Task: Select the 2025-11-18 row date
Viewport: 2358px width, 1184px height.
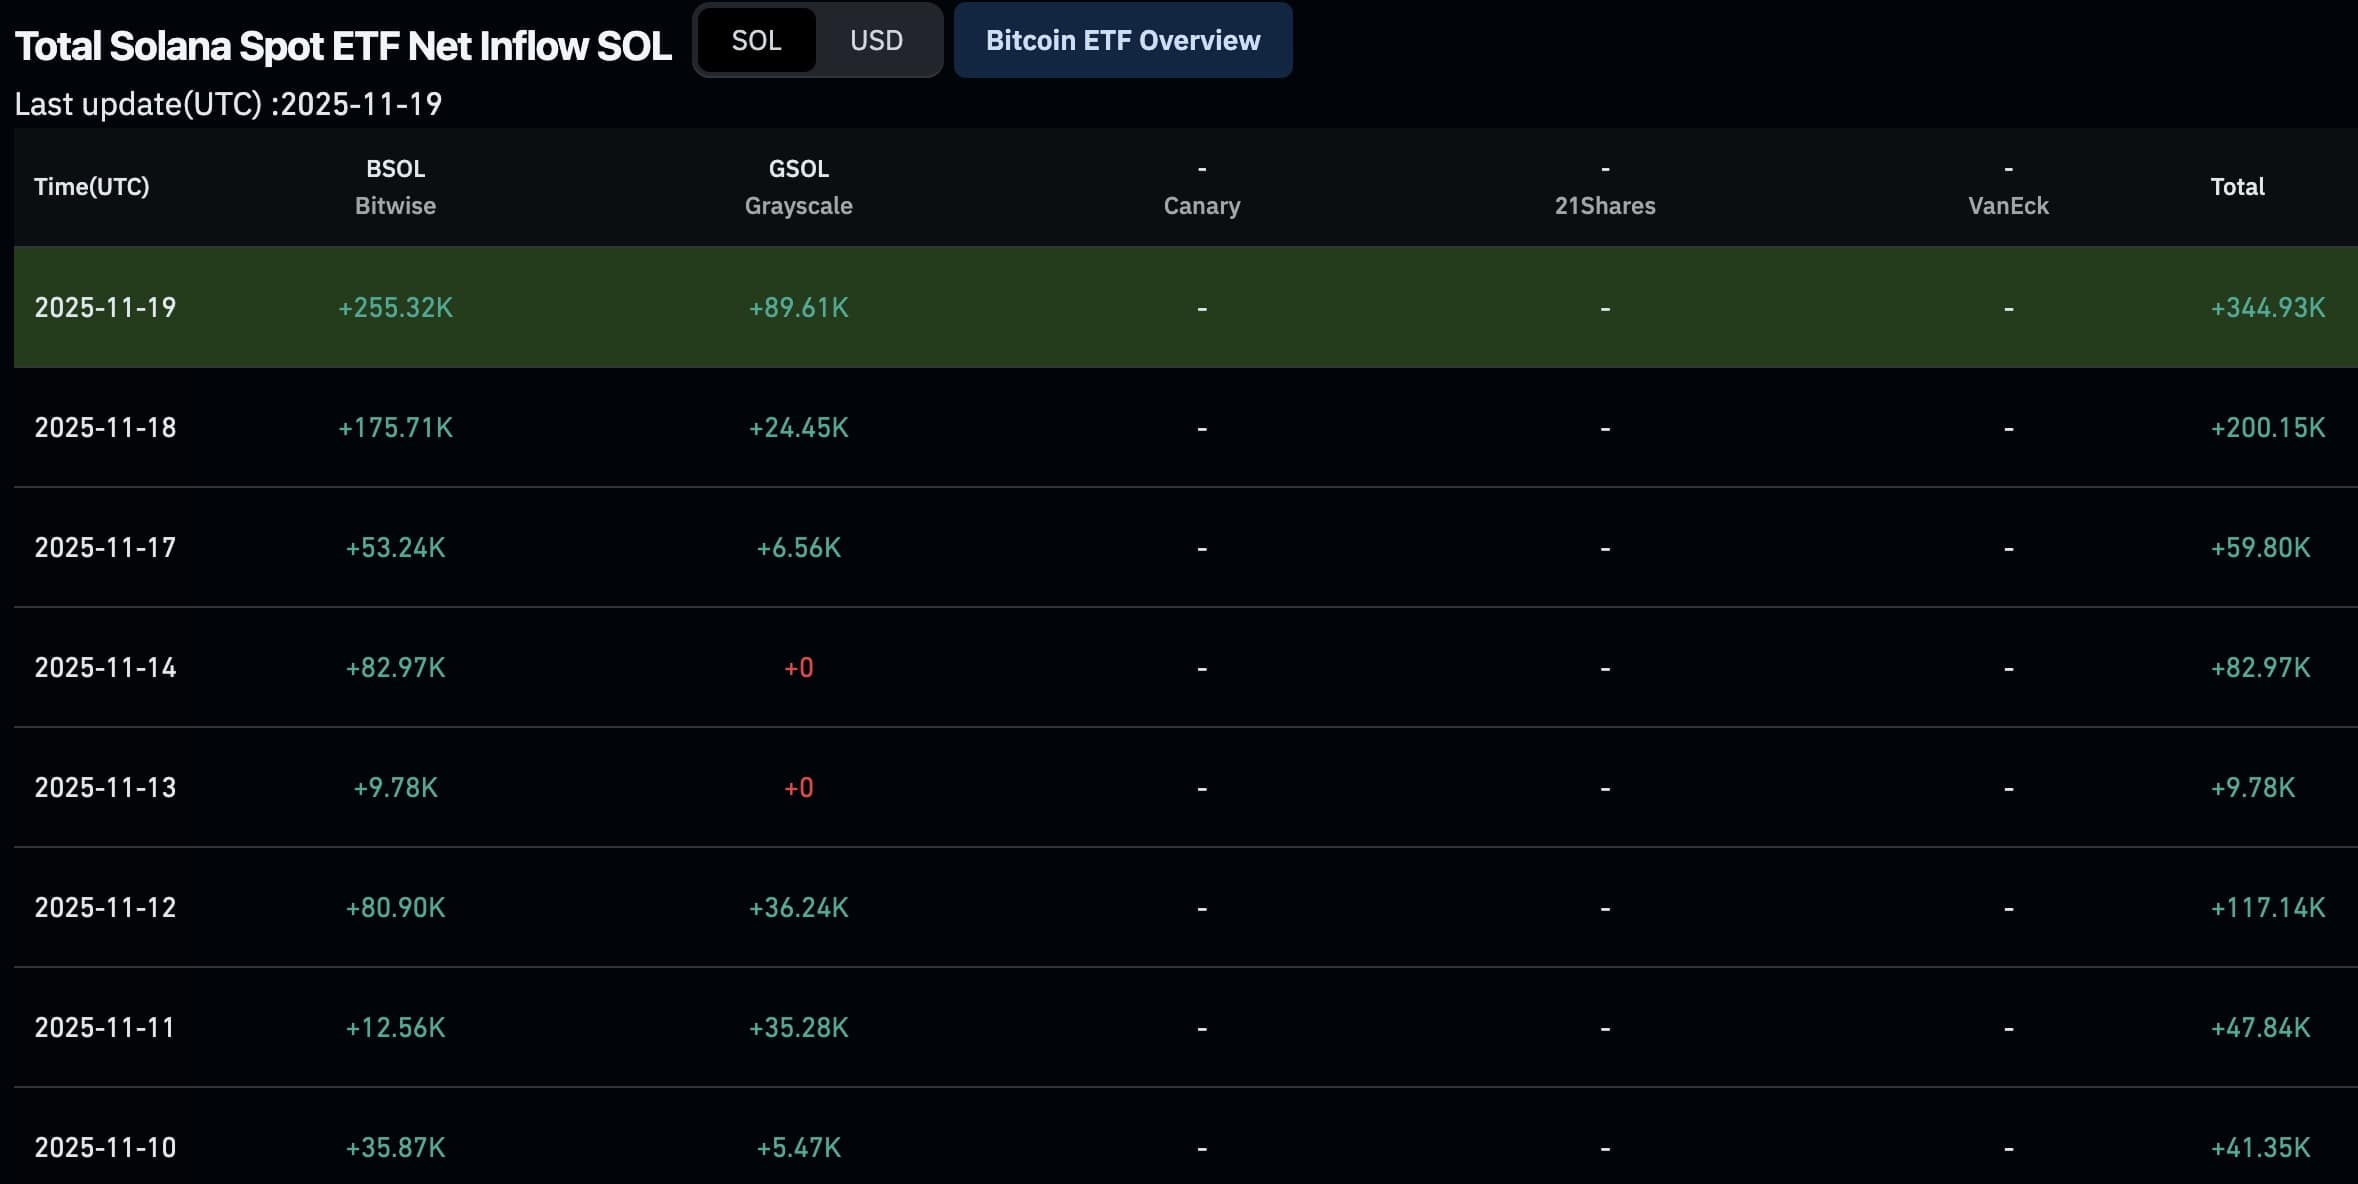Action: coord(105,427)
